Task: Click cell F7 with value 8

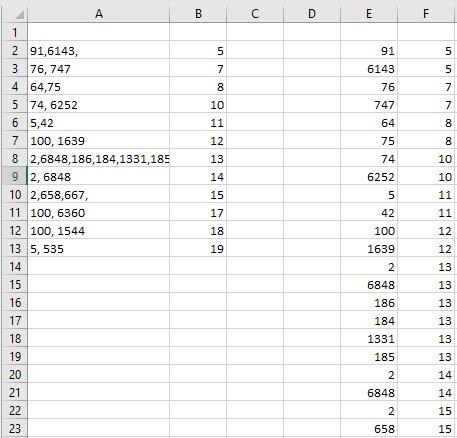Action: tap(427, 141)
